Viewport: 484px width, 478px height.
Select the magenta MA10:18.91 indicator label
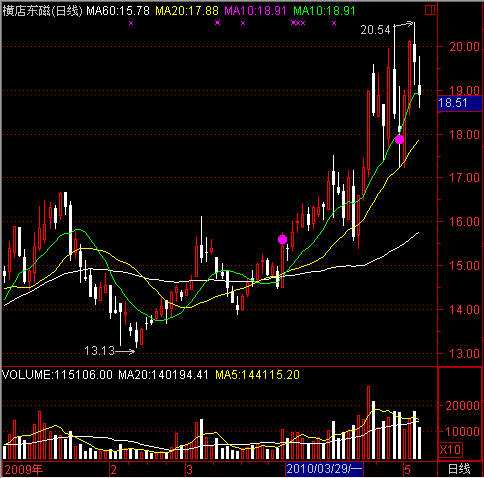(x=255, y=11)
